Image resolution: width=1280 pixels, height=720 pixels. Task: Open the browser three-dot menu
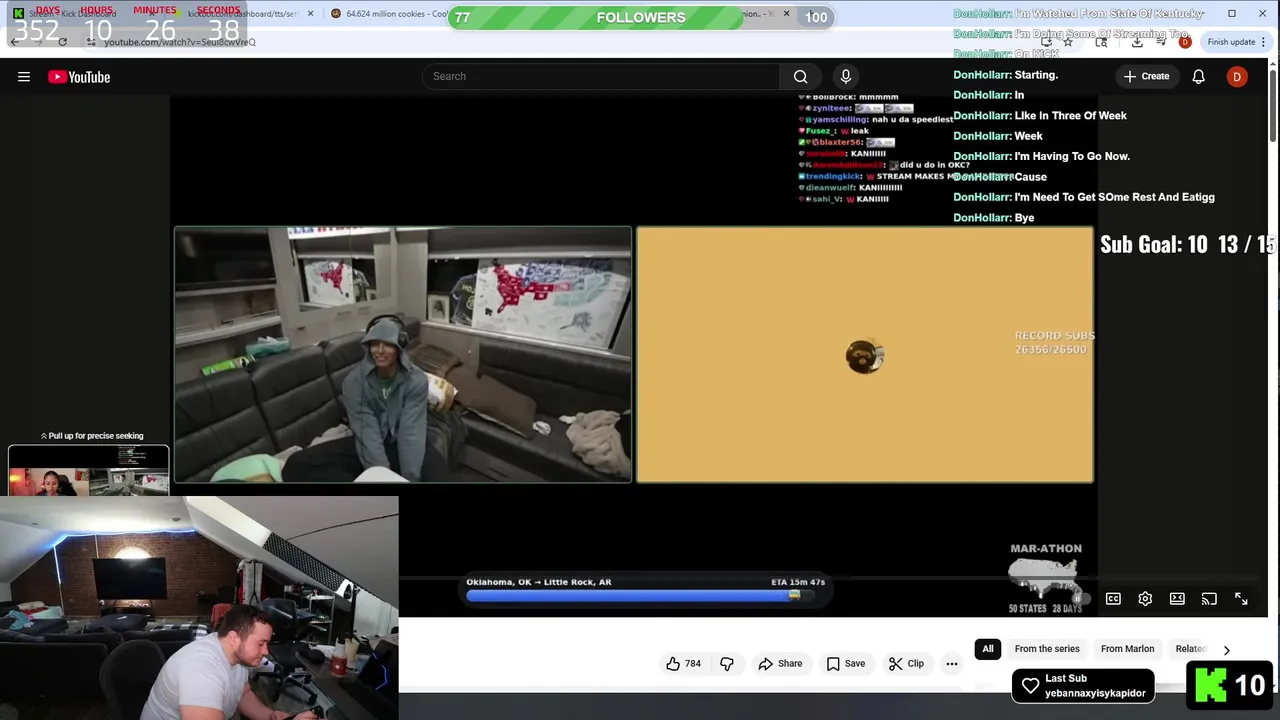click(1264, 42)
